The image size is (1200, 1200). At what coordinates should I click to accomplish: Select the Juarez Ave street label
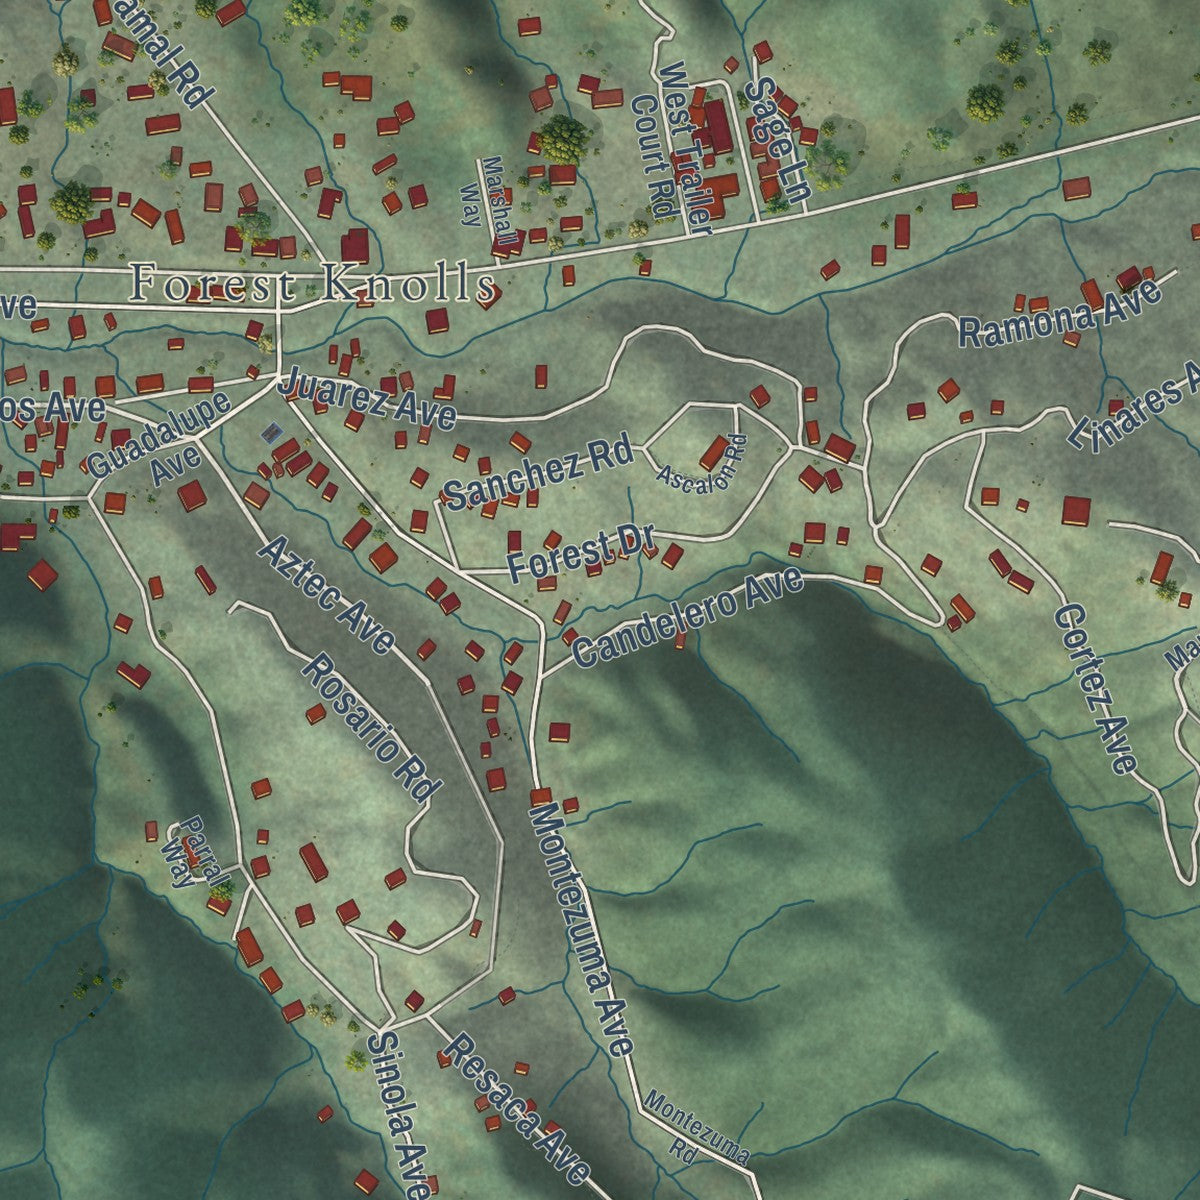point(367,397)
